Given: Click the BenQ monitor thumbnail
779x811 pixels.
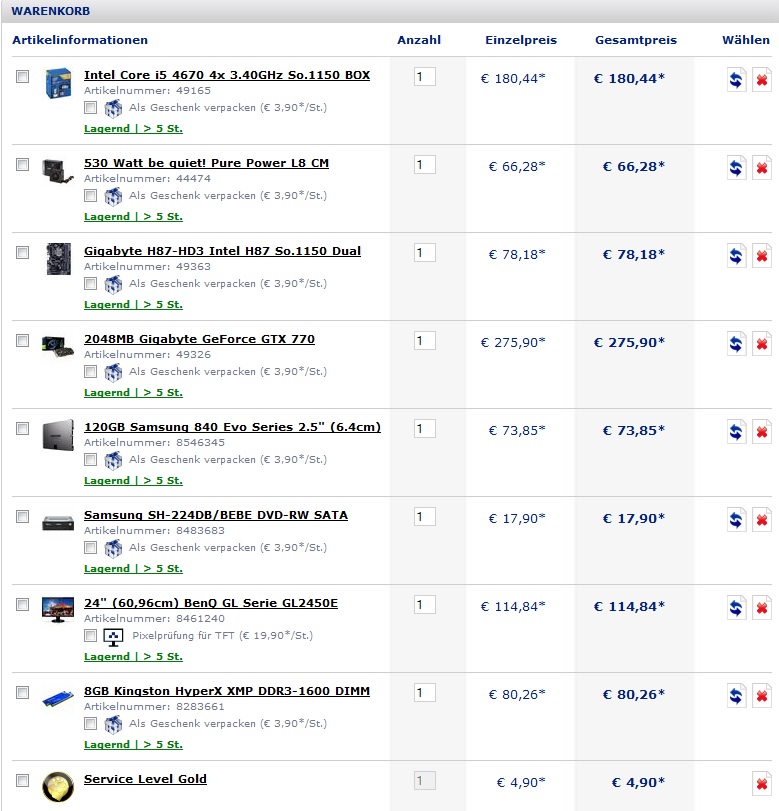Looking at the screenshot, I should point(58,610).
